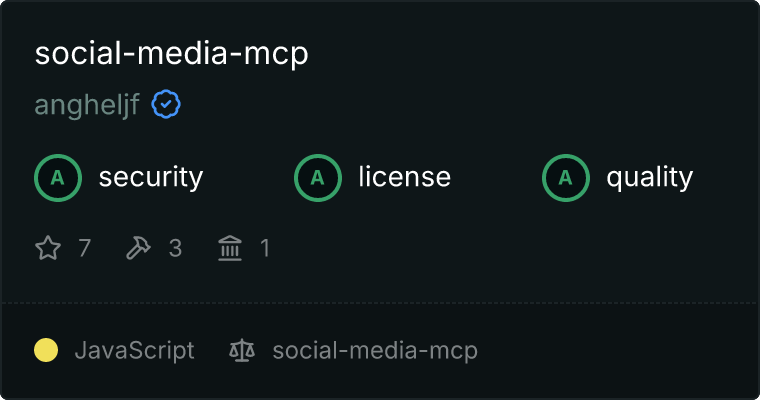Viewport: 760px width, 400px height.
Task: Click the yellow JavaScript language dot
Action: (x=46, y=351)
